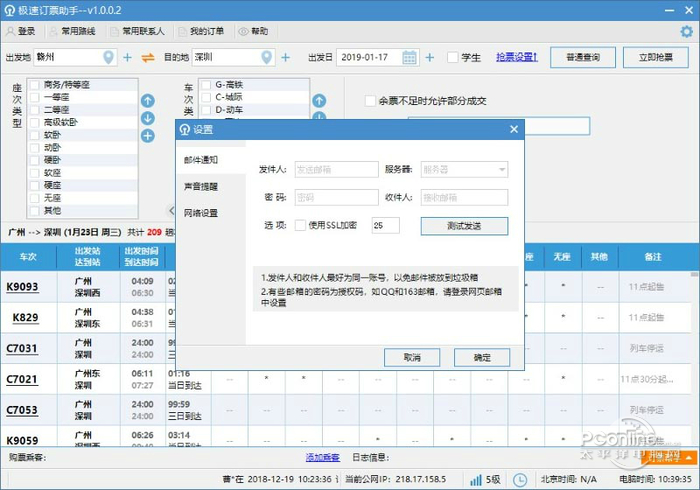
Task: Click the 收件人 recipient email field
Action: [464, 198]
